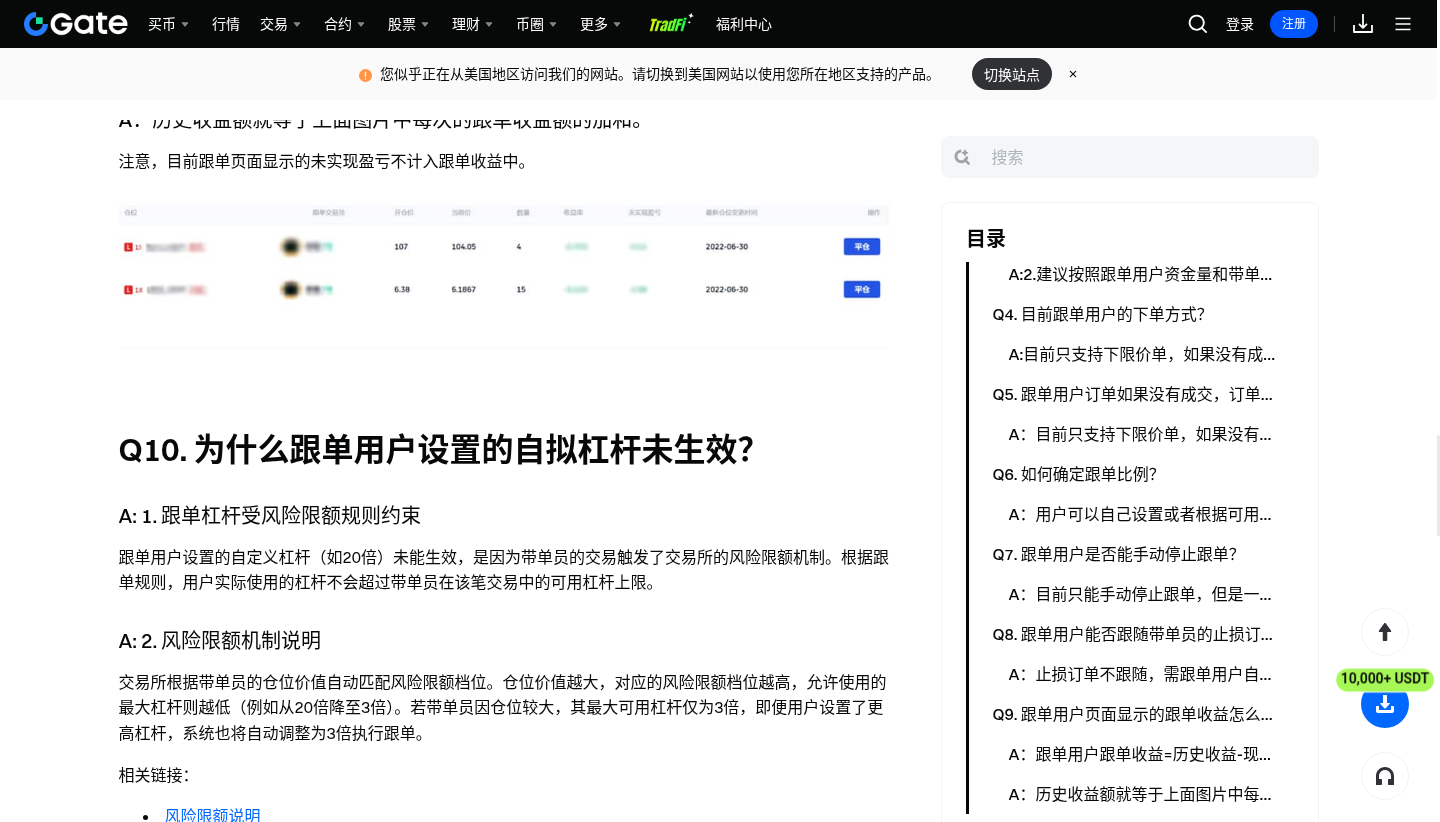The height and width of the screenshot is (822, 1440).
Task: Open the 福利中心 menu item
Action: point(744,24)
